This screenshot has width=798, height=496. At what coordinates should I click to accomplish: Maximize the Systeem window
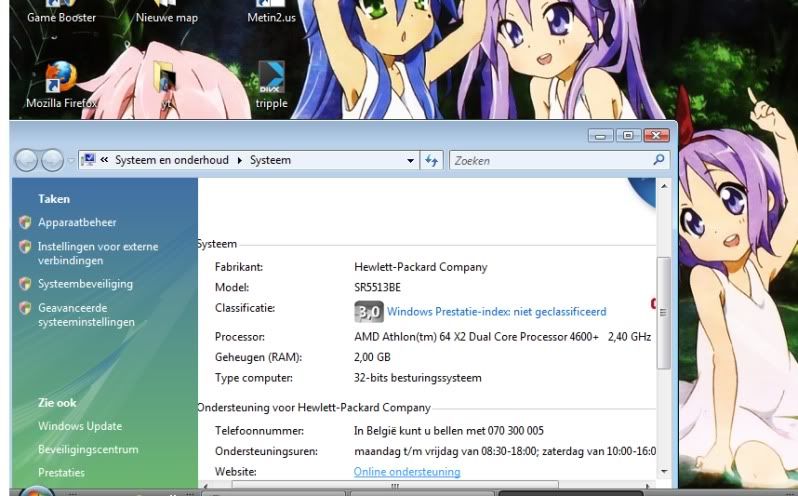point(628,135)
